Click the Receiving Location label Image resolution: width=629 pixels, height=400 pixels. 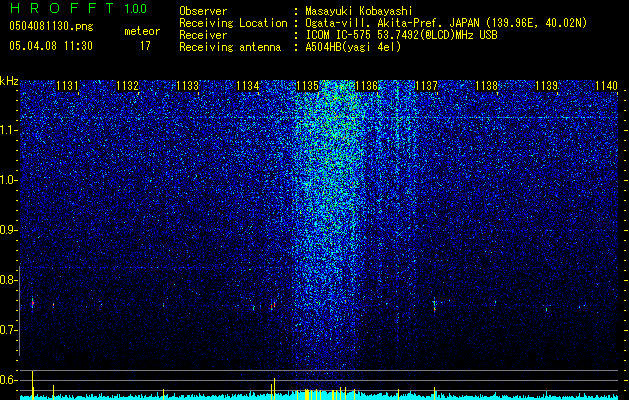coord(233,23)
